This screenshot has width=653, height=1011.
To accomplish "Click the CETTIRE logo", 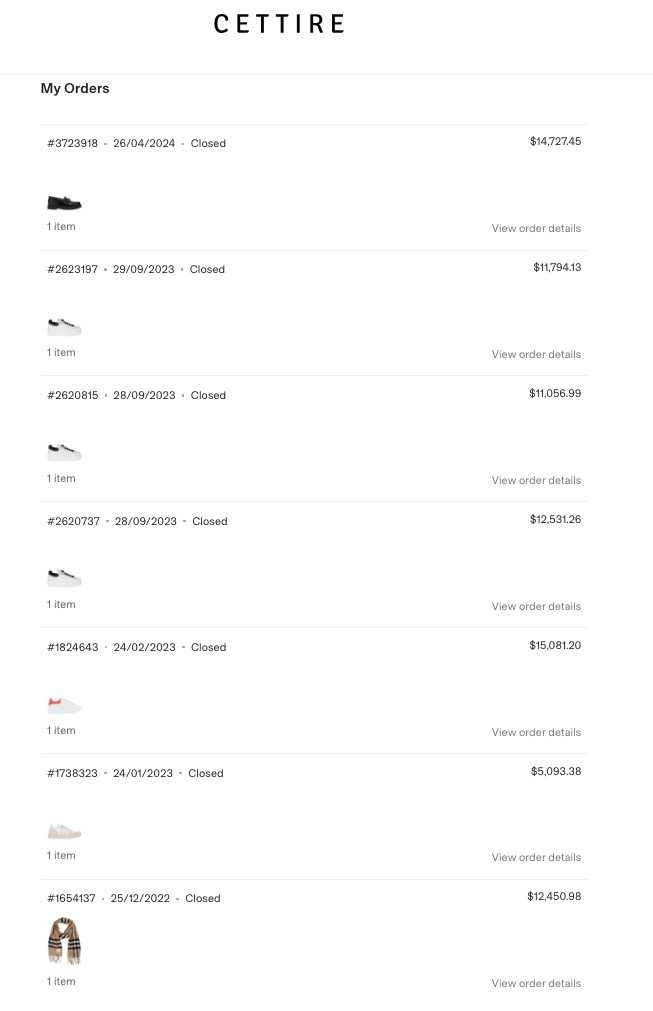I will point(279,24).
